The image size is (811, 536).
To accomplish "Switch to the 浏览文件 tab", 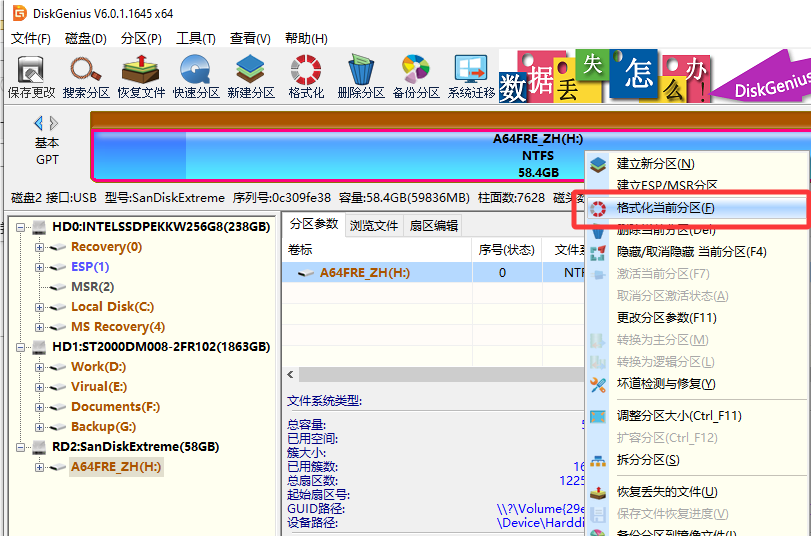I will tap(373, 226).
